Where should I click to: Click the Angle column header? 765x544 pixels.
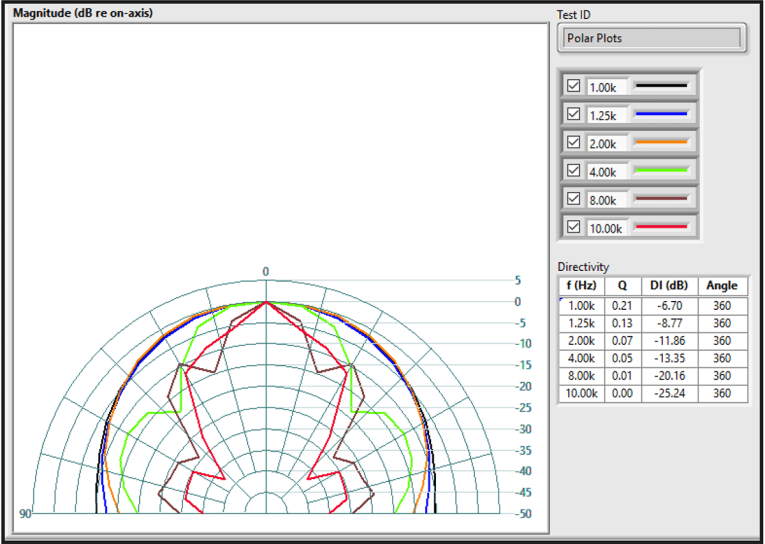pos(722,285)
